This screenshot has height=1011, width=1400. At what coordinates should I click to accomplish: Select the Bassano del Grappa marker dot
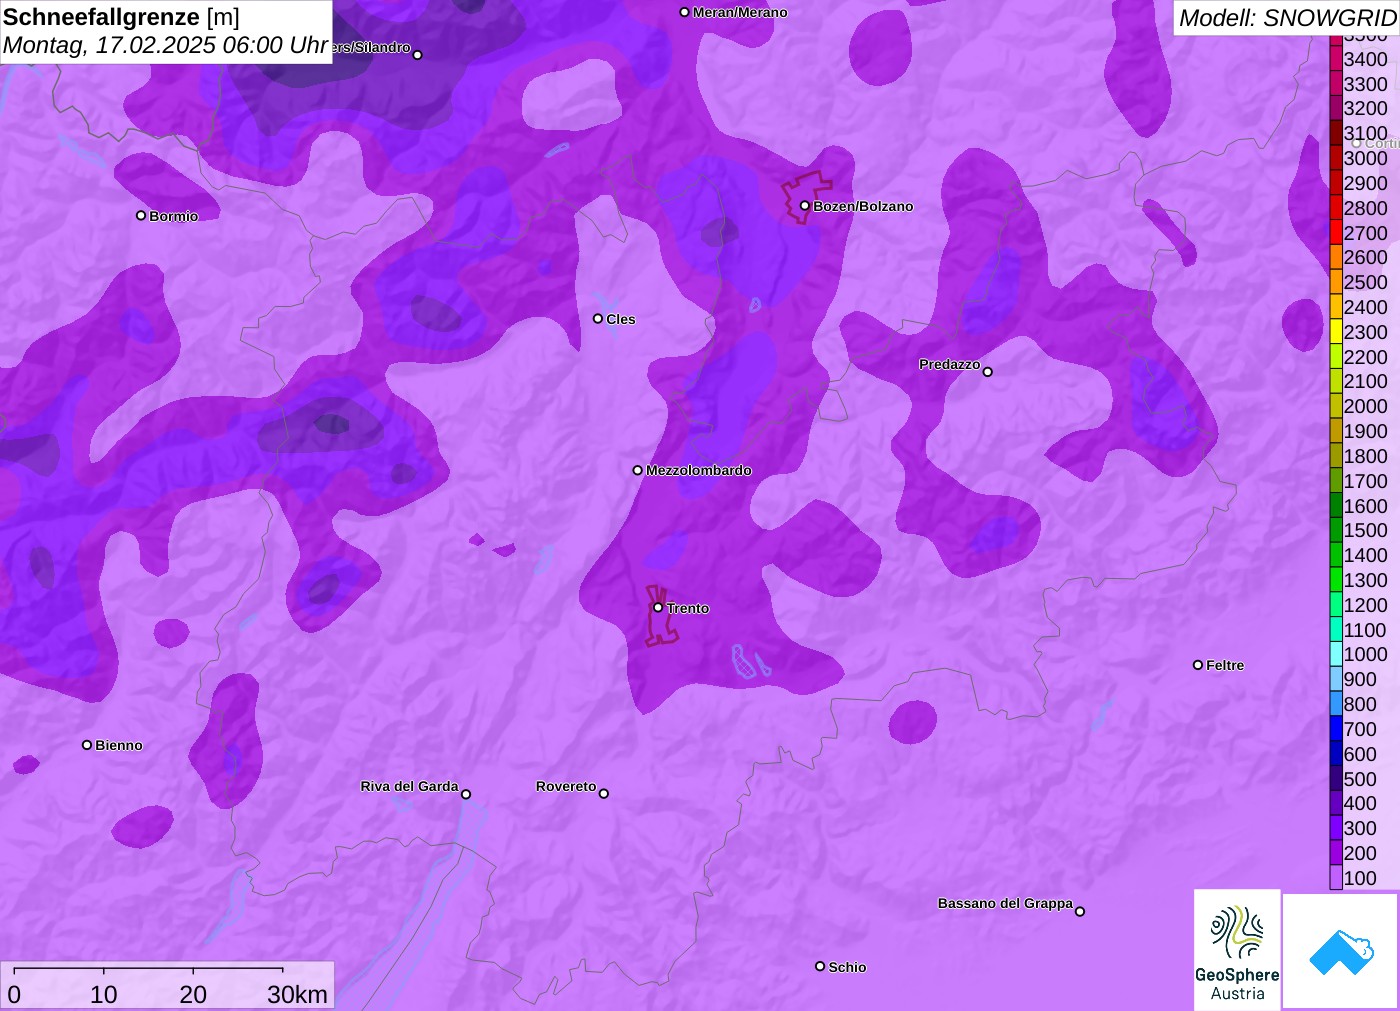tap(1080, 911)
